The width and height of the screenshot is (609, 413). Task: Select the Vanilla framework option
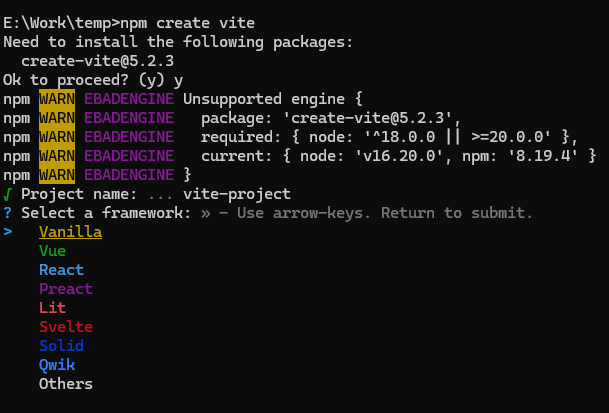[70, 232]
